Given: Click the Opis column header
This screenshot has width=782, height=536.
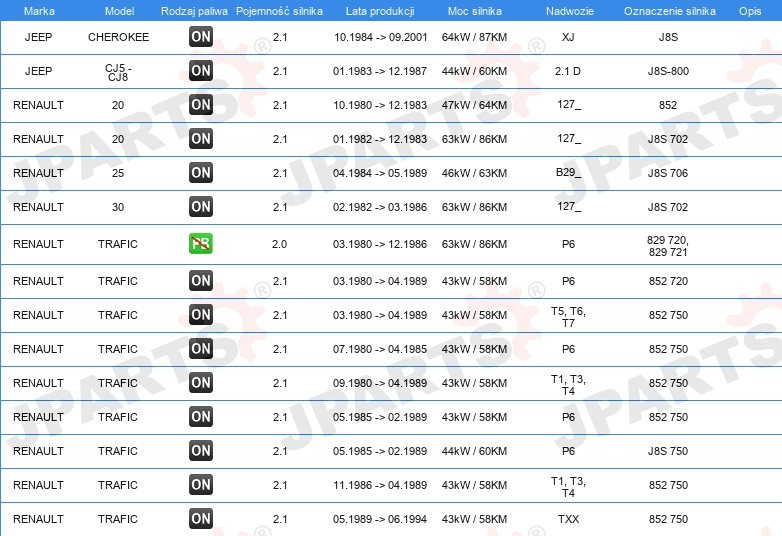Looking at the screenshot, I should click(x=750, y=11).
